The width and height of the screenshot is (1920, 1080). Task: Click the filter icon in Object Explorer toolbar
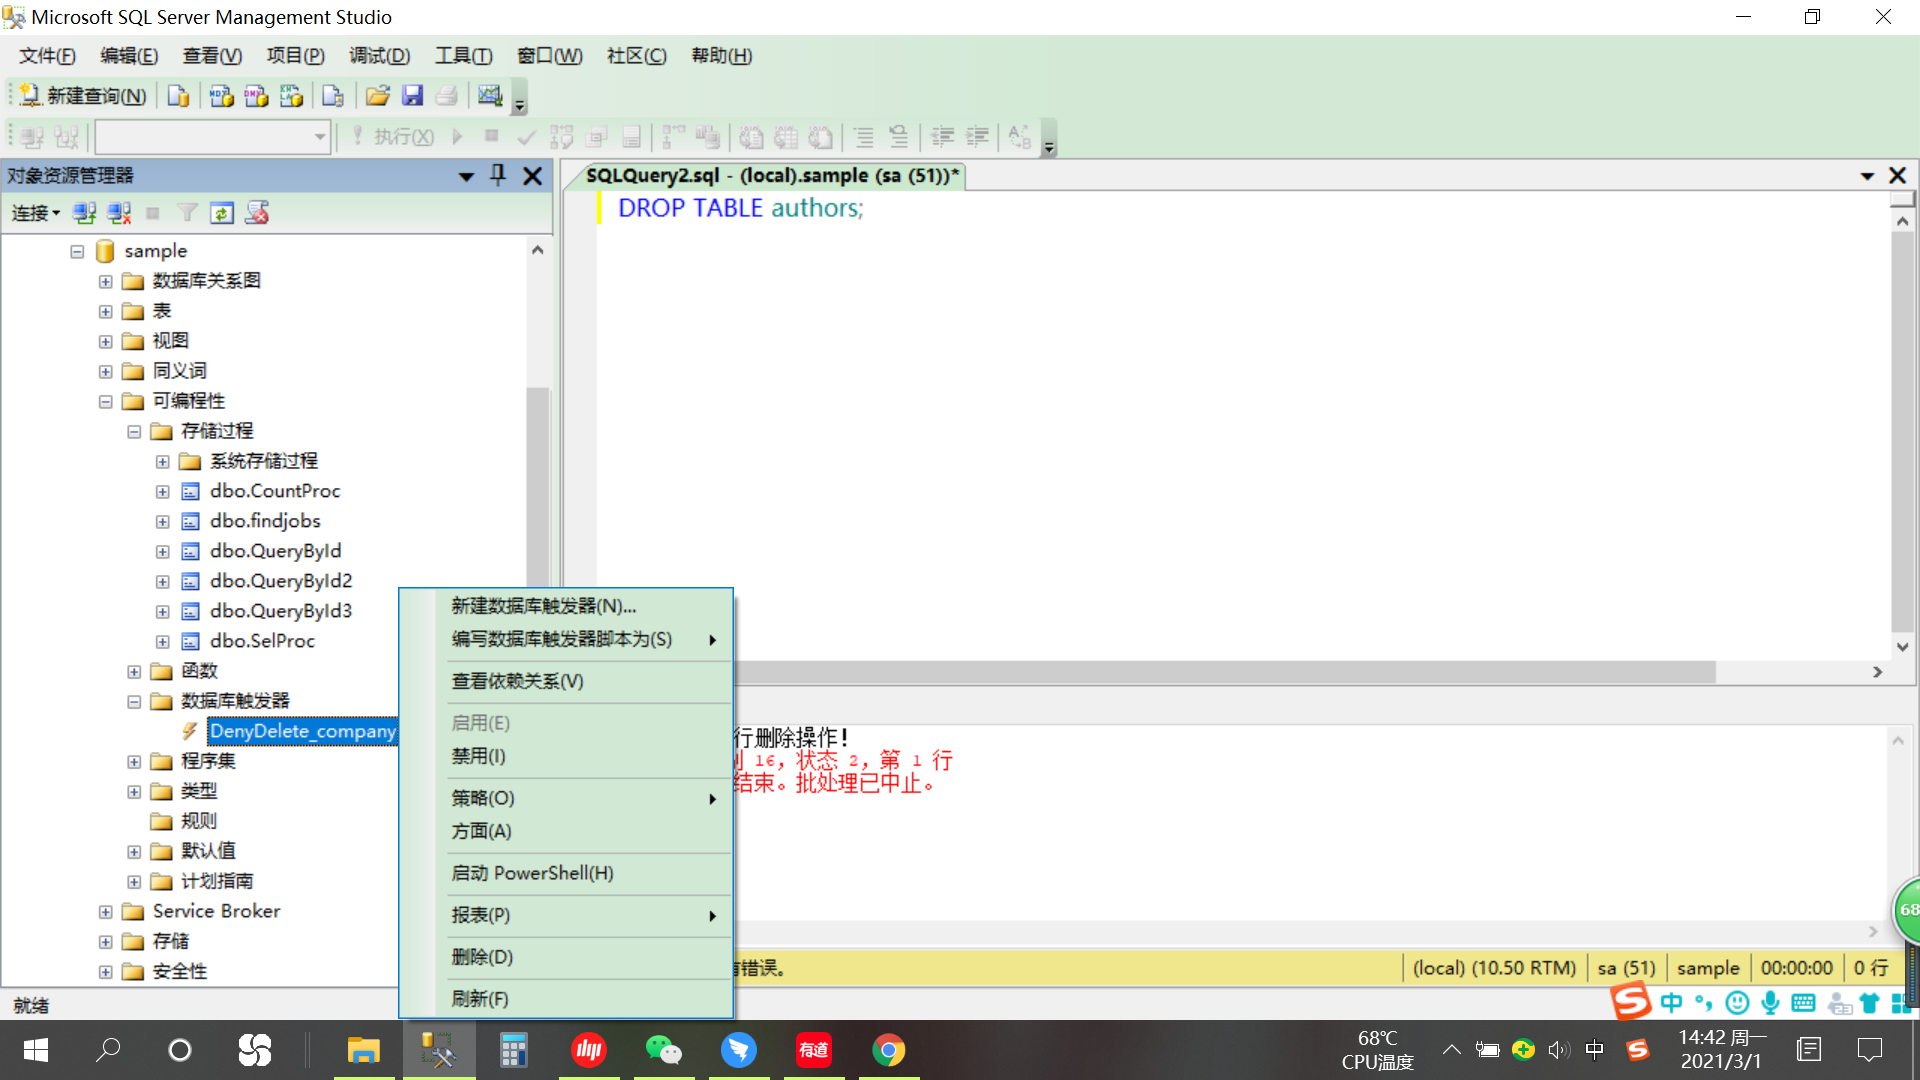(x=187, y=213)
